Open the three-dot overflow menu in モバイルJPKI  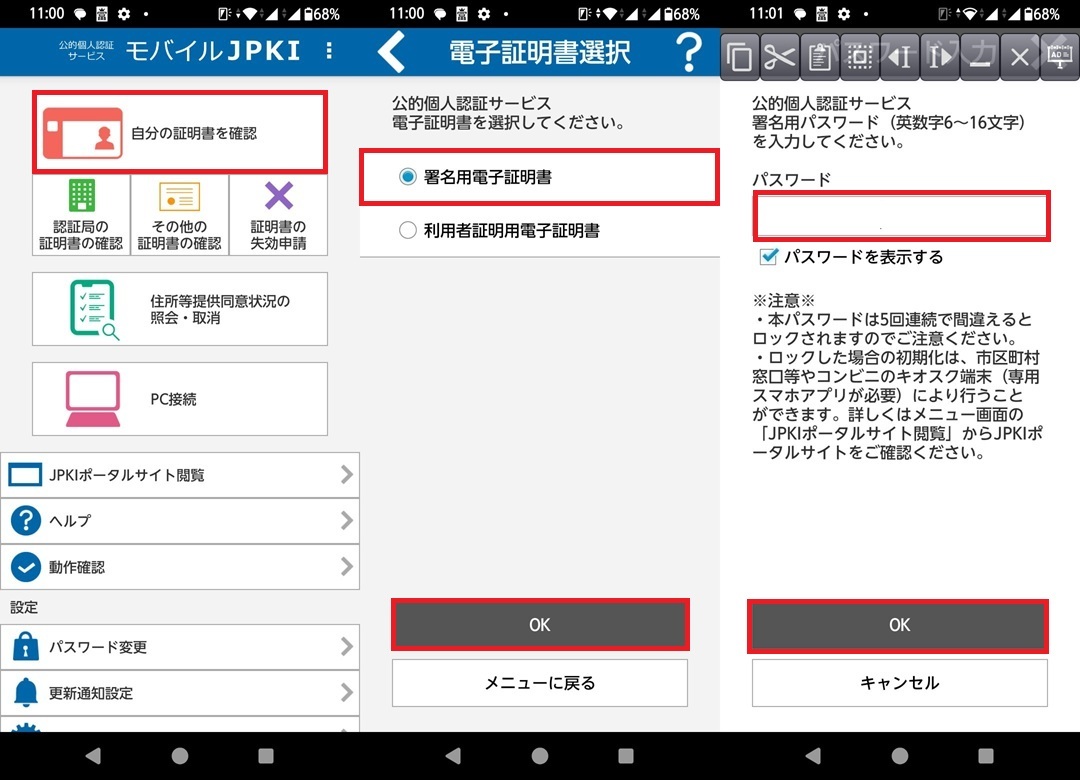click(330, 51)
